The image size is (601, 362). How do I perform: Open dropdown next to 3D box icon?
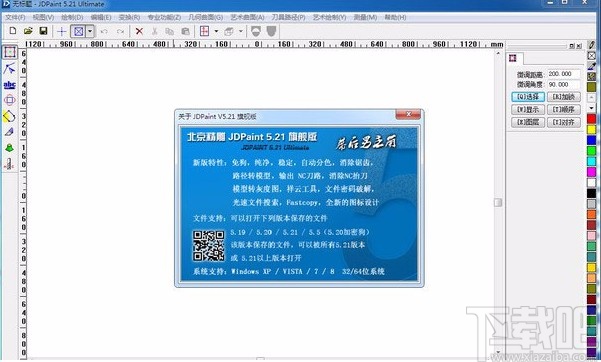click(x=241, y=31)
